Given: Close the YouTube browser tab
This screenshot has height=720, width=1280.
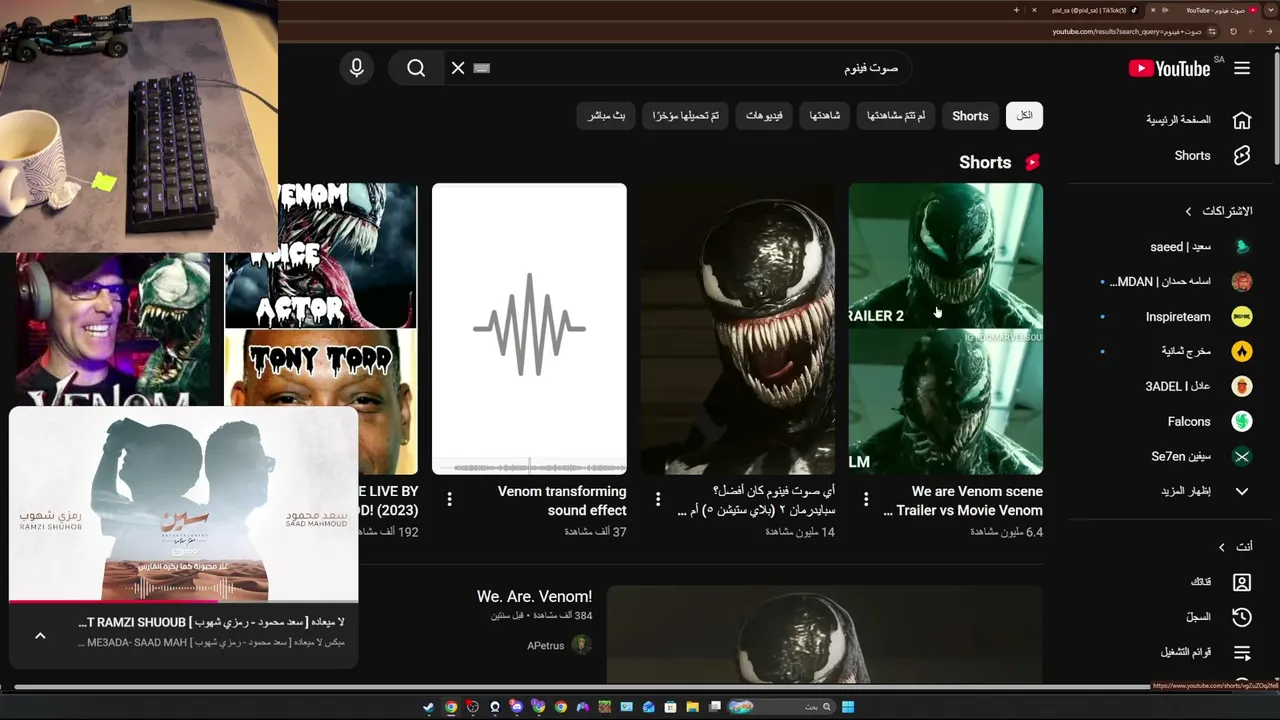Looking at the screenshot, I should click(x=1153, y=10).
